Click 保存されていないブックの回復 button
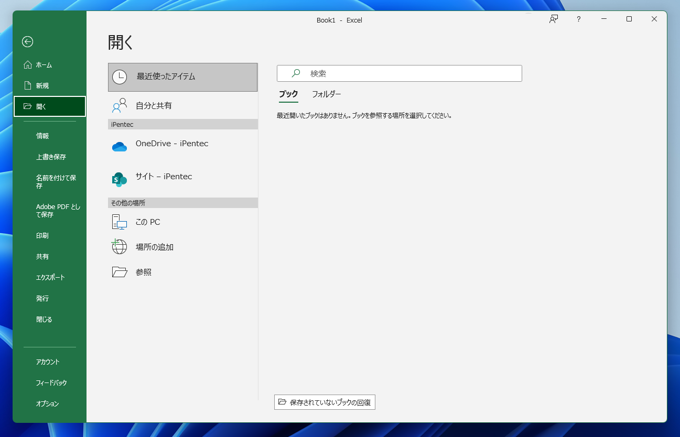The image size is (680, 437). pyautogui.click(x=325, y=402)
